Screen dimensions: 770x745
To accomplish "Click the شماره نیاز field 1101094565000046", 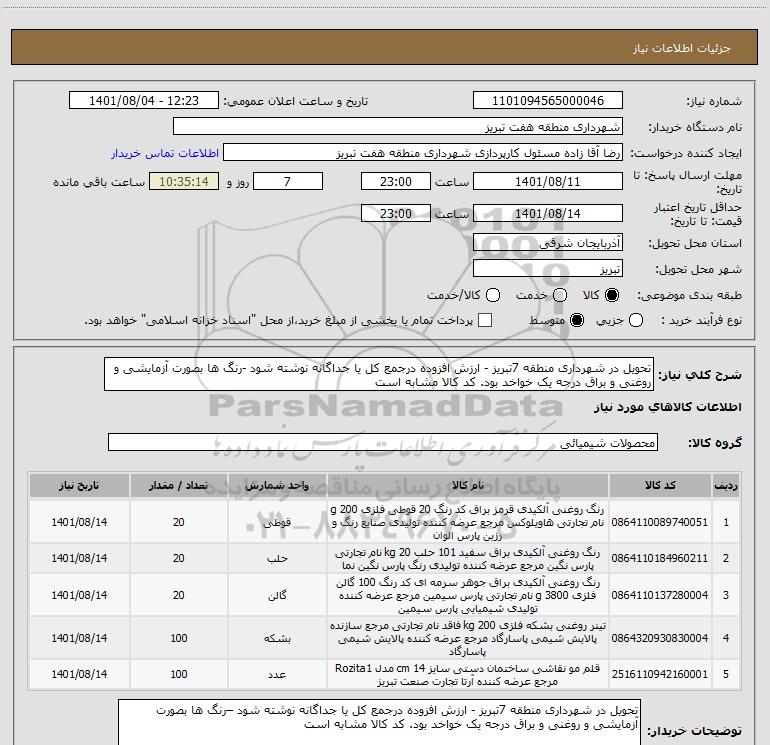I will [548, 101].
